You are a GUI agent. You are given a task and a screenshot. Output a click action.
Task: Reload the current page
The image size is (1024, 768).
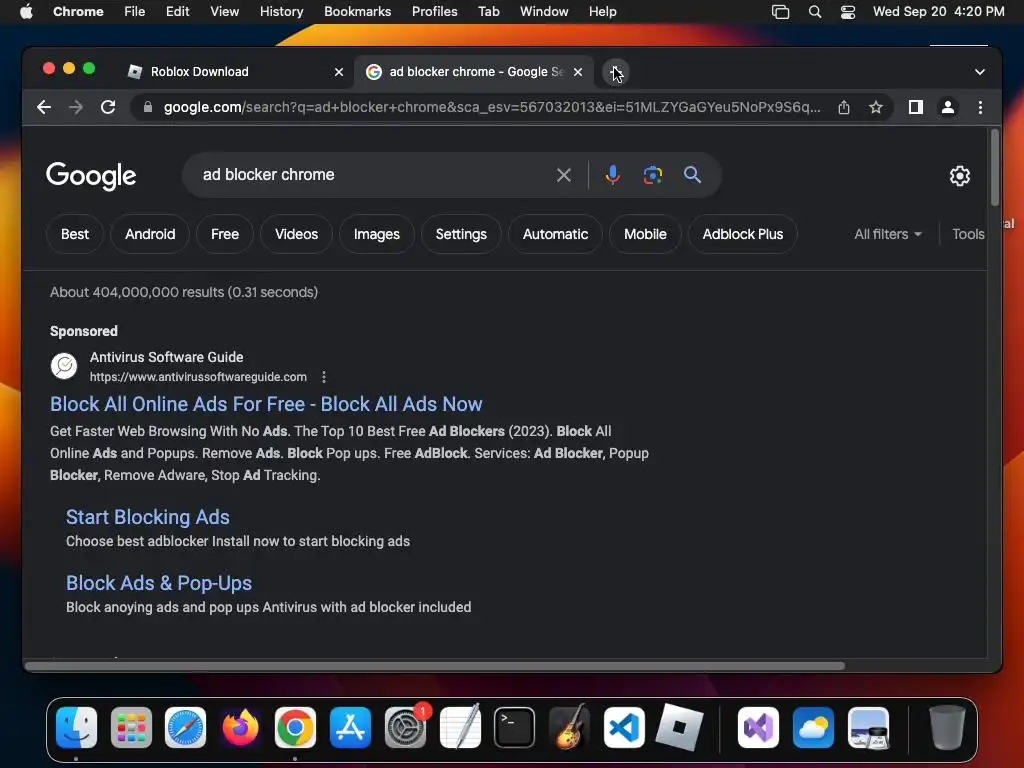[108, 107]
